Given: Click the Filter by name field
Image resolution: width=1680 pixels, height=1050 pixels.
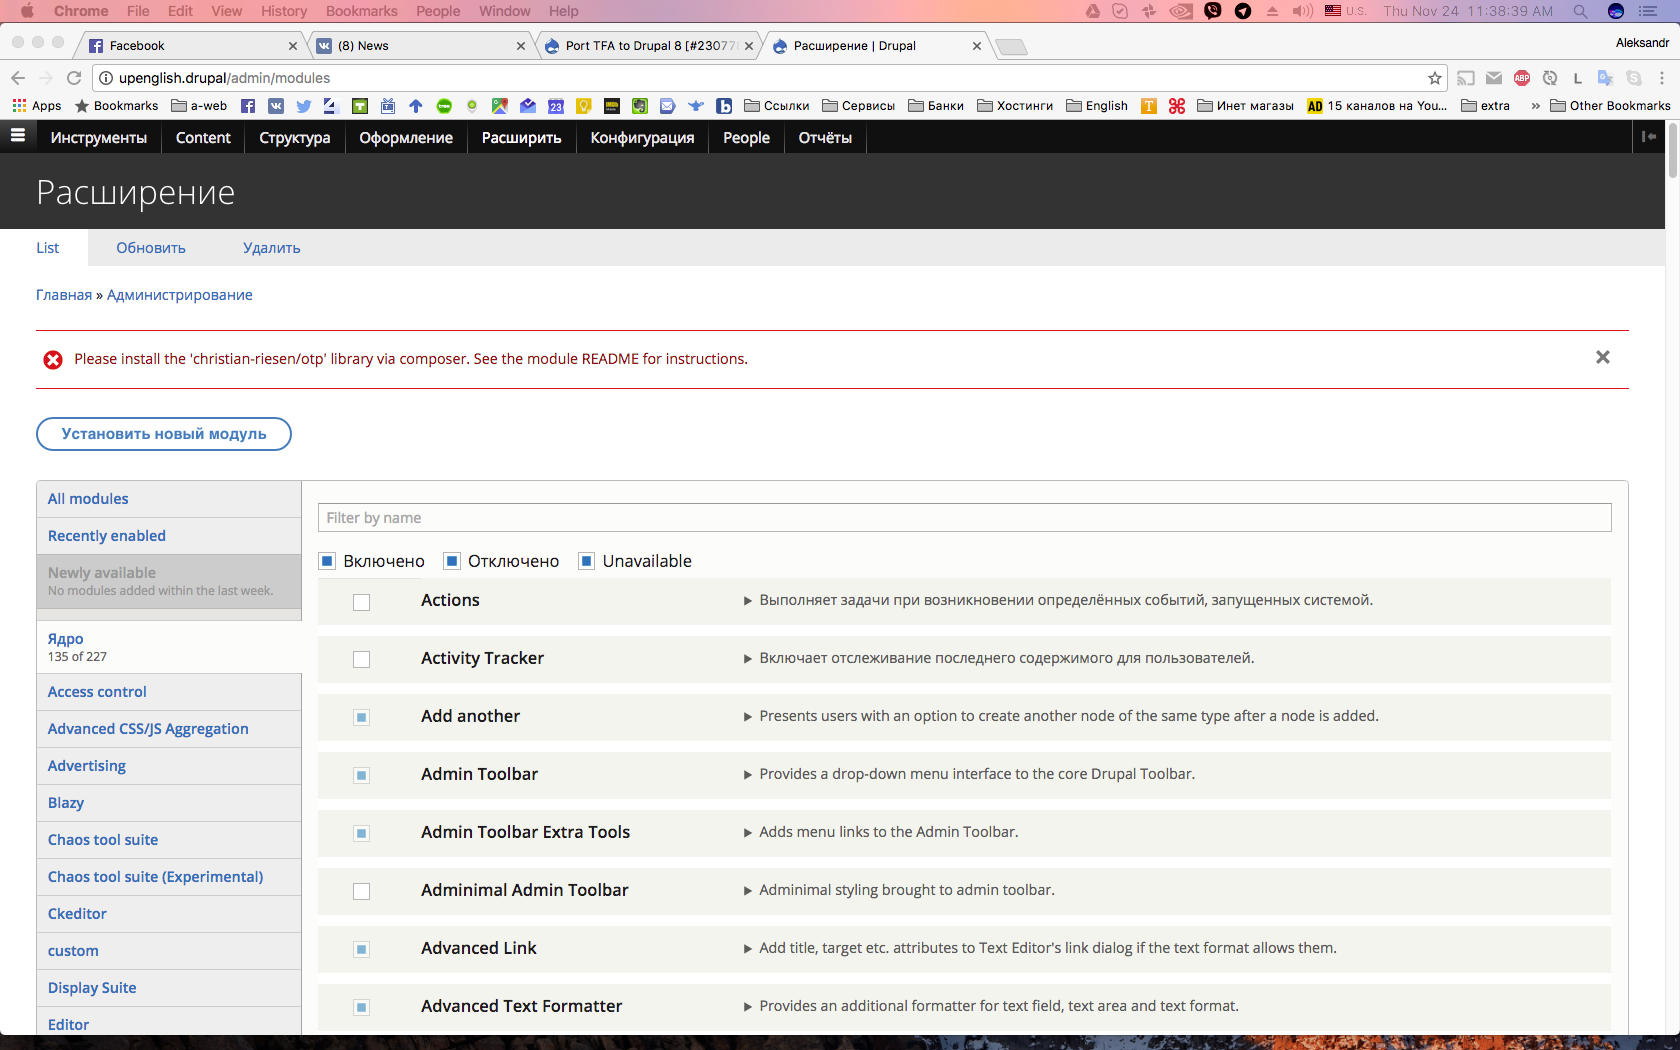Looking at the screenshot, I should [x=964, y=518].
